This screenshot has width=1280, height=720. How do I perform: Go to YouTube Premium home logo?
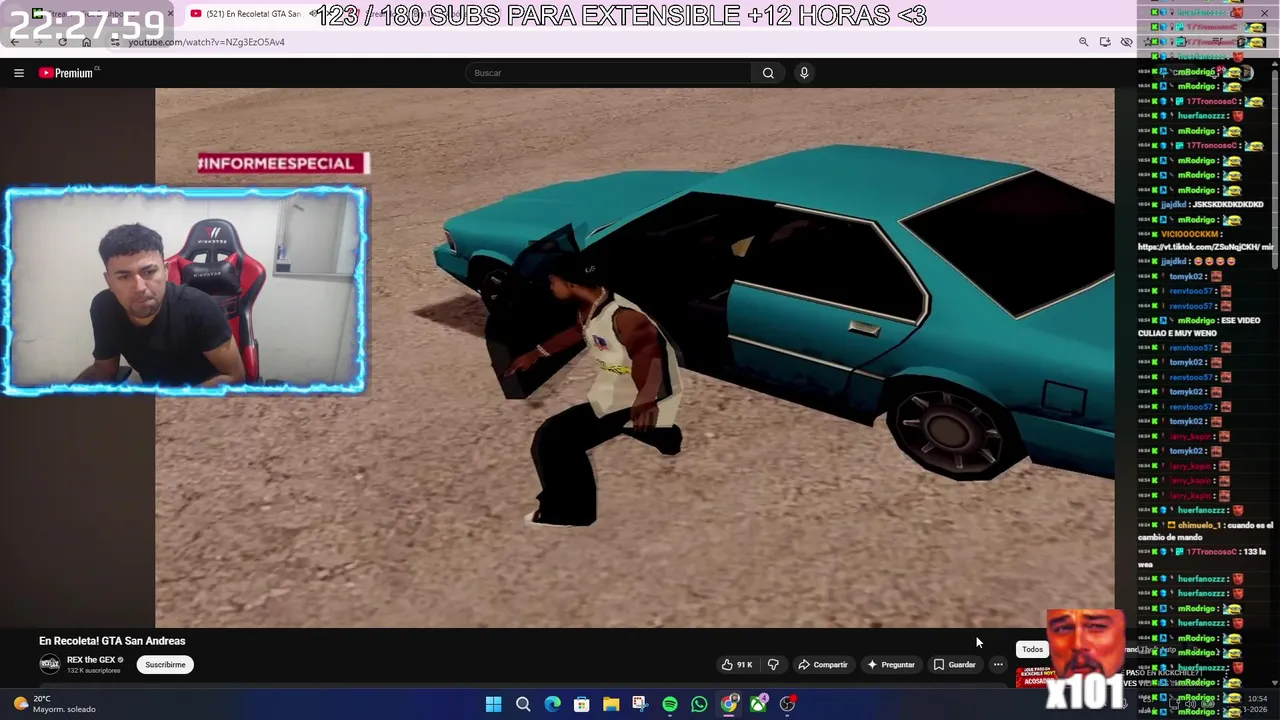point(66,73)
